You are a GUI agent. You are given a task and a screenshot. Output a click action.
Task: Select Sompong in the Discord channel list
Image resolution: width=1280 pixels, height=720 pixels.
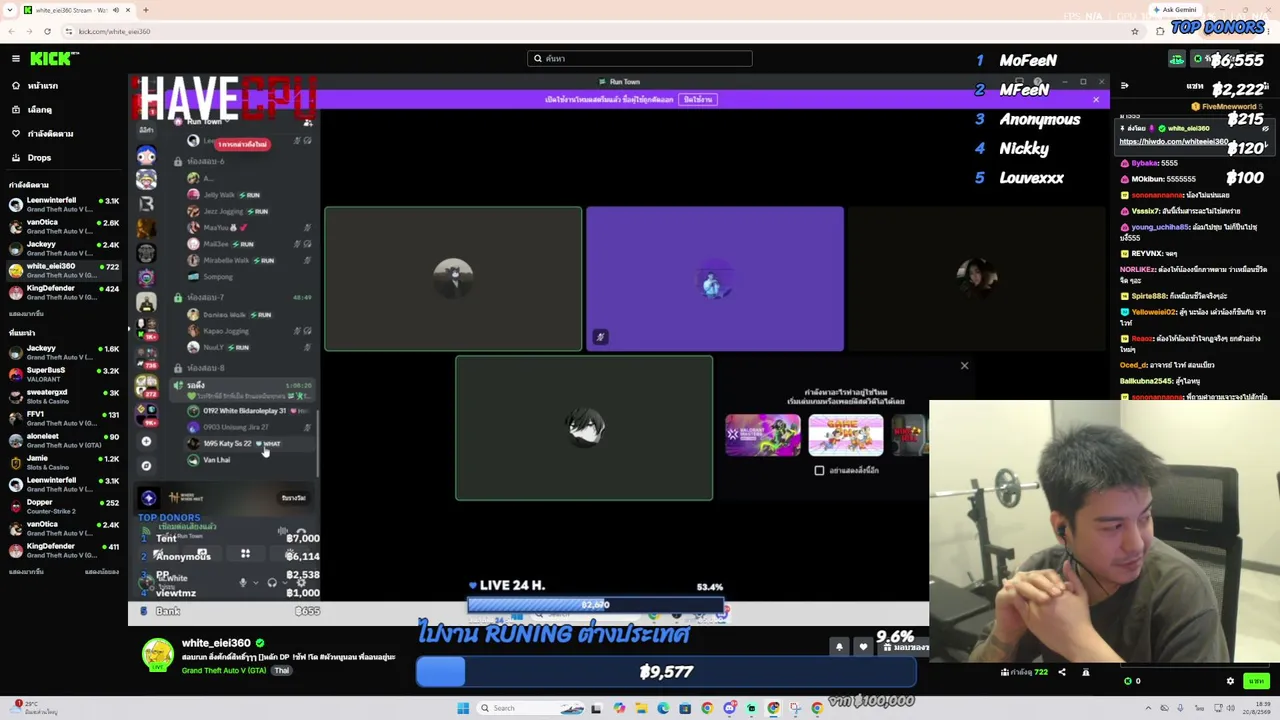[218, 277]
